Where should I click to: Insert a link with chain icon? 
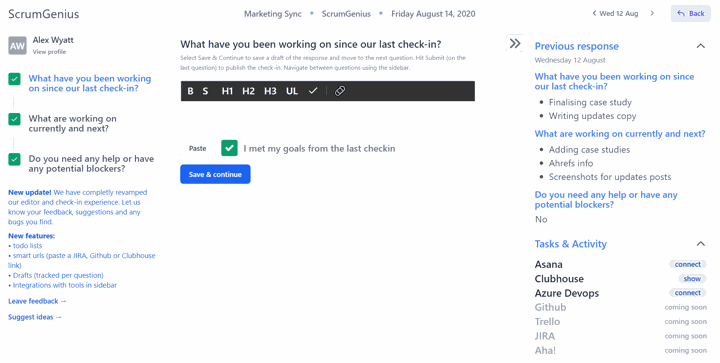click(340, 91)
